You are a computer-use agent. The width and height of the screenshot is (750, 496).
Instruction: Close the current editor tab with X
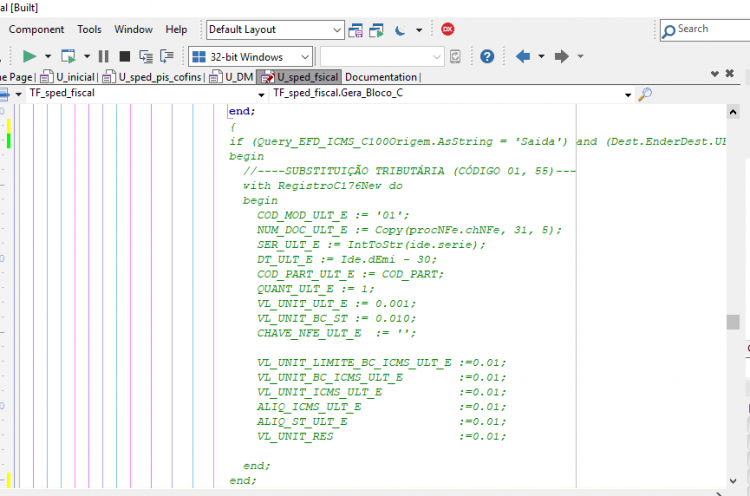pyautogui.click(x=729, y=73)
